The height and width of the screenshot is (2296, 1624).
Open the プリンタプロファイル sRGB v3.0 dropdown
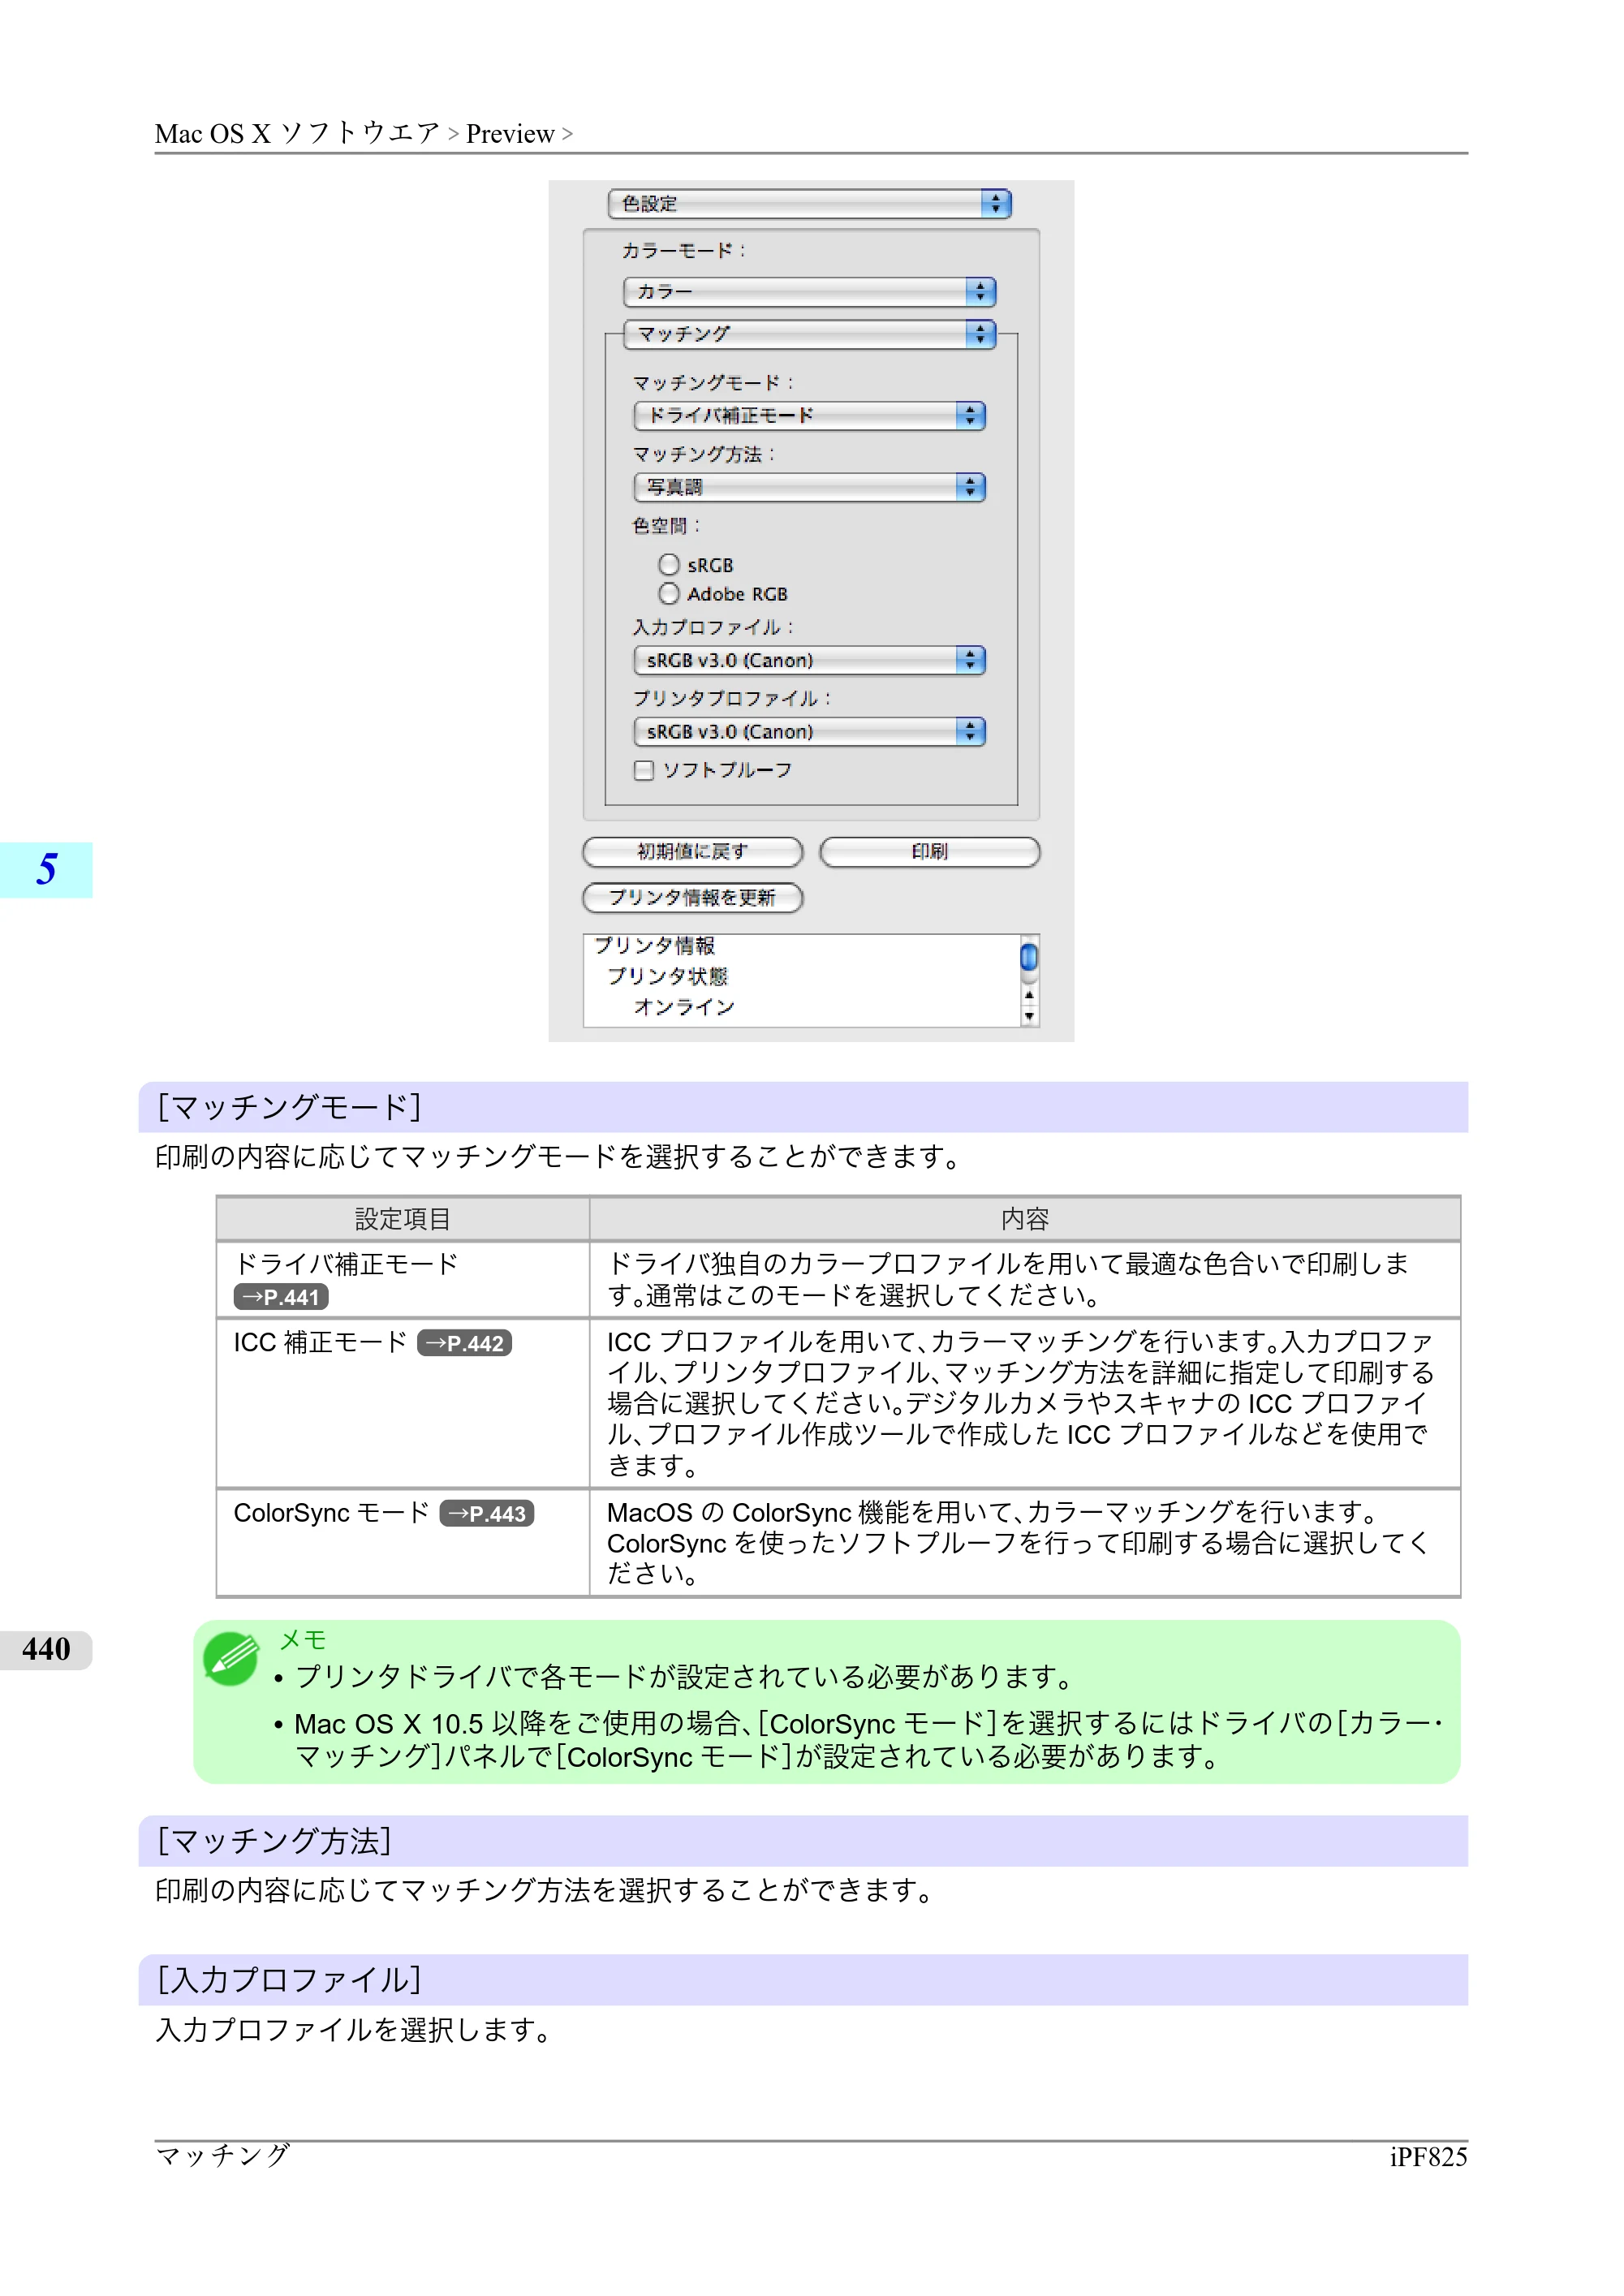click(809, 732)
